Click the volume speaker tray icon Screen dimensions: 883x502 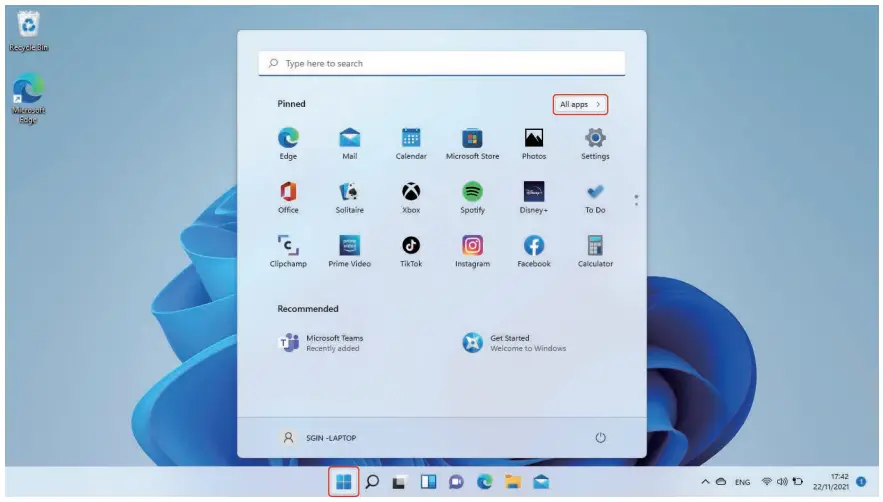pos(782,482)
